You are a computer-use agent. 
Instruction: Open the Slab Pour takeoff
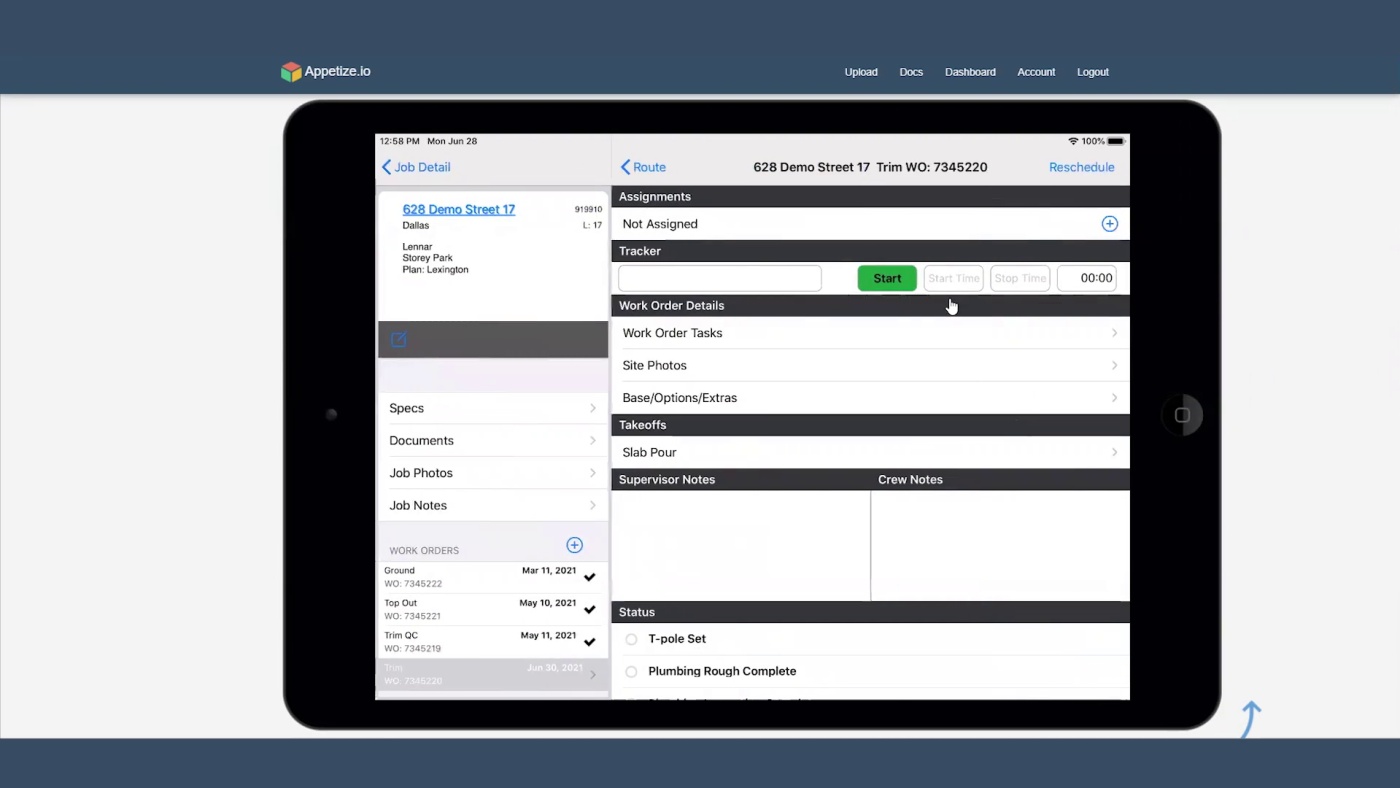coord(870,452)
